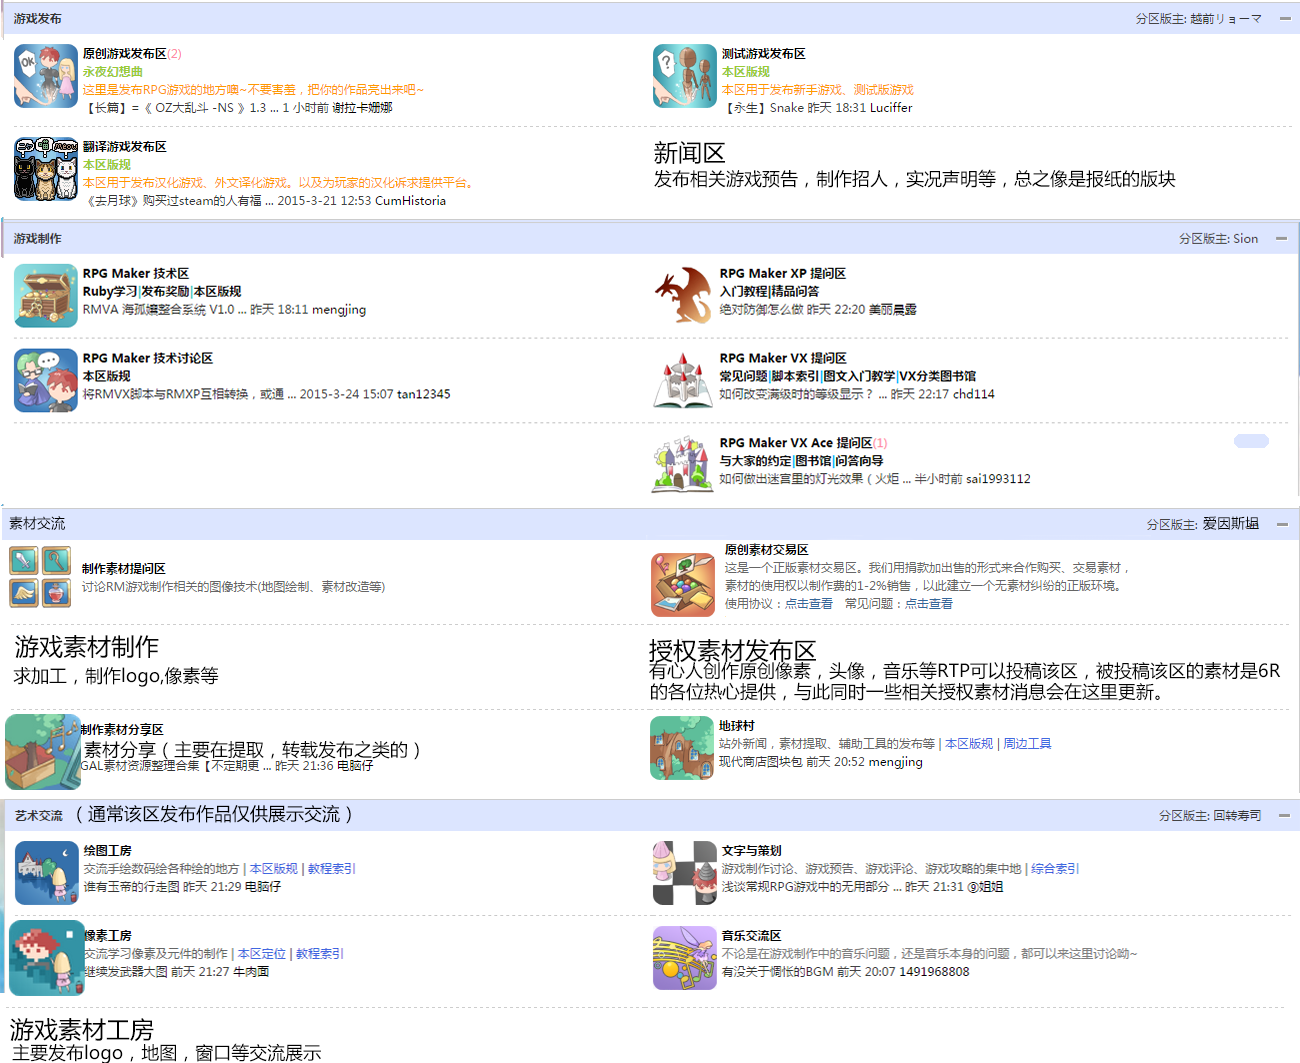
Task: Open the 制作素材提问区 tools icon
Action: [x=41, y=576]
